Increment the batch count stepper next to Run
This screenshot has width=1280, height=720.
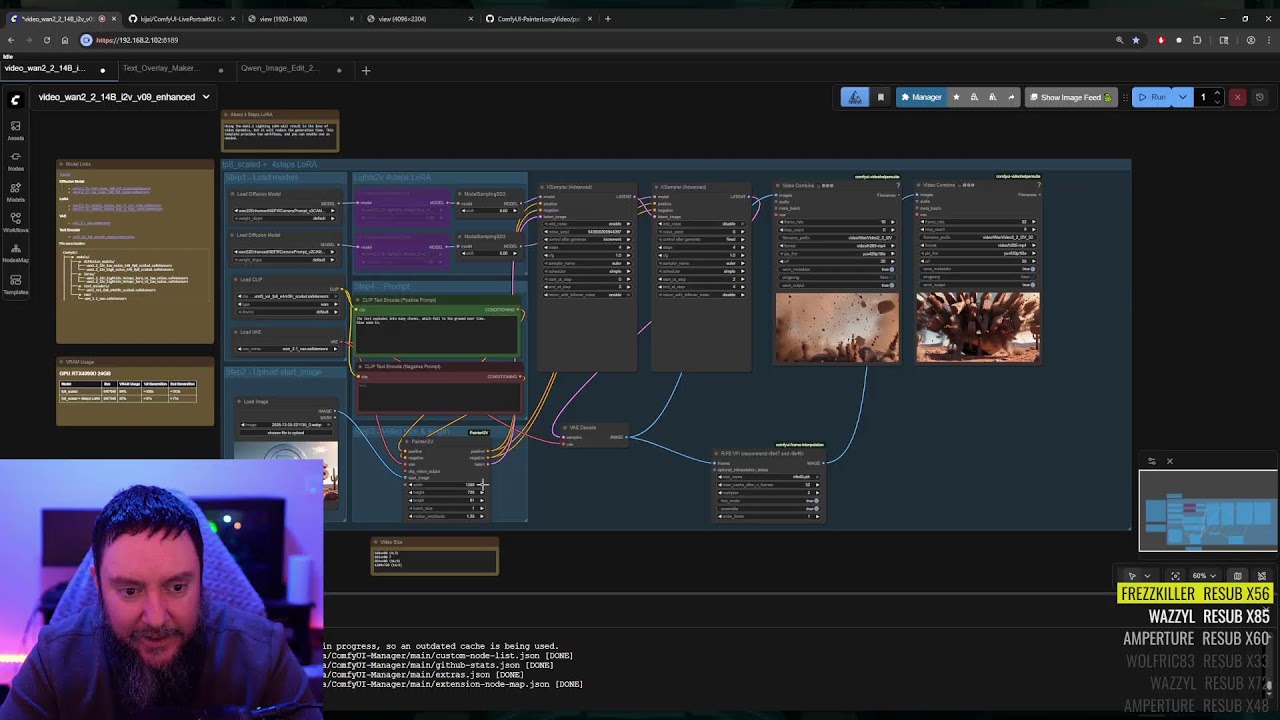[1218, 92]
